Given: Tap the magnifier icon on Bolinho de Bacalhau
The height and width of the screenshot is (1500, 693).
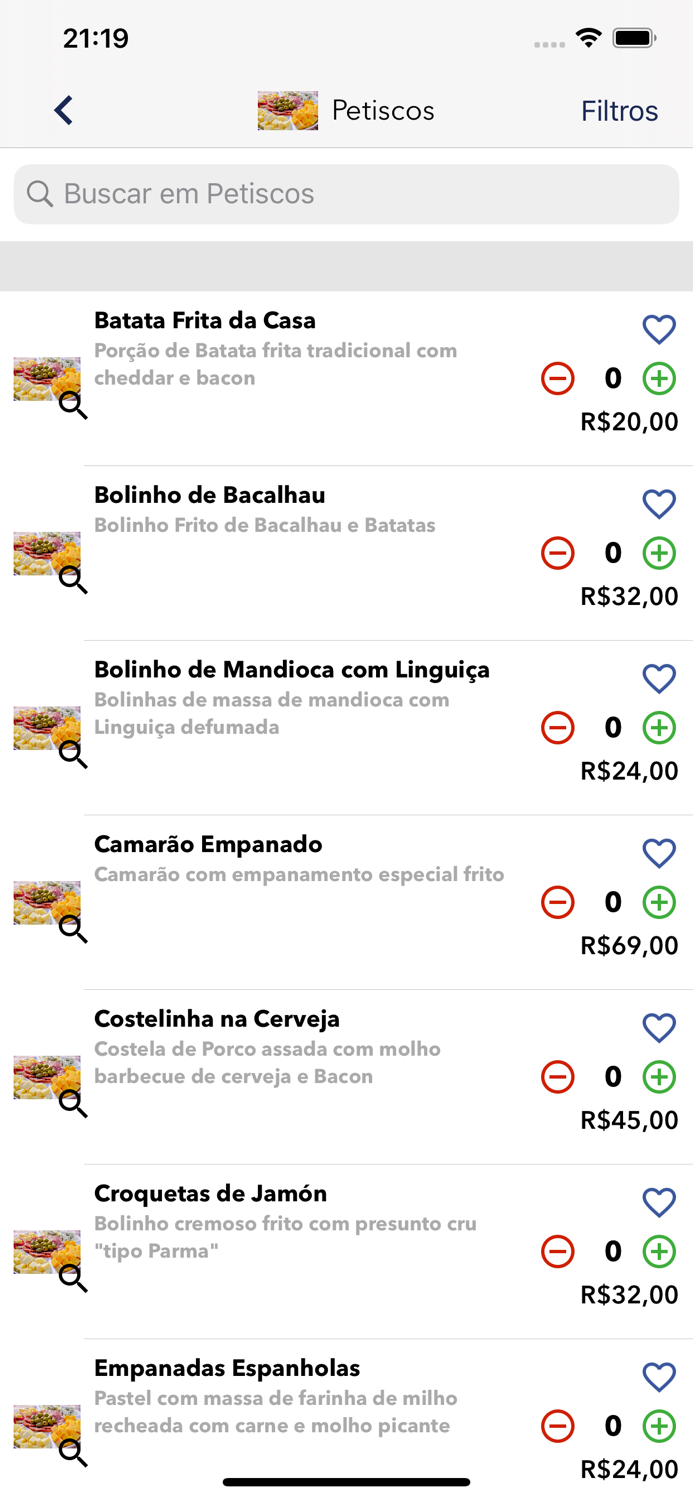Looking at the screenshot, I should [x=73, y=581].
